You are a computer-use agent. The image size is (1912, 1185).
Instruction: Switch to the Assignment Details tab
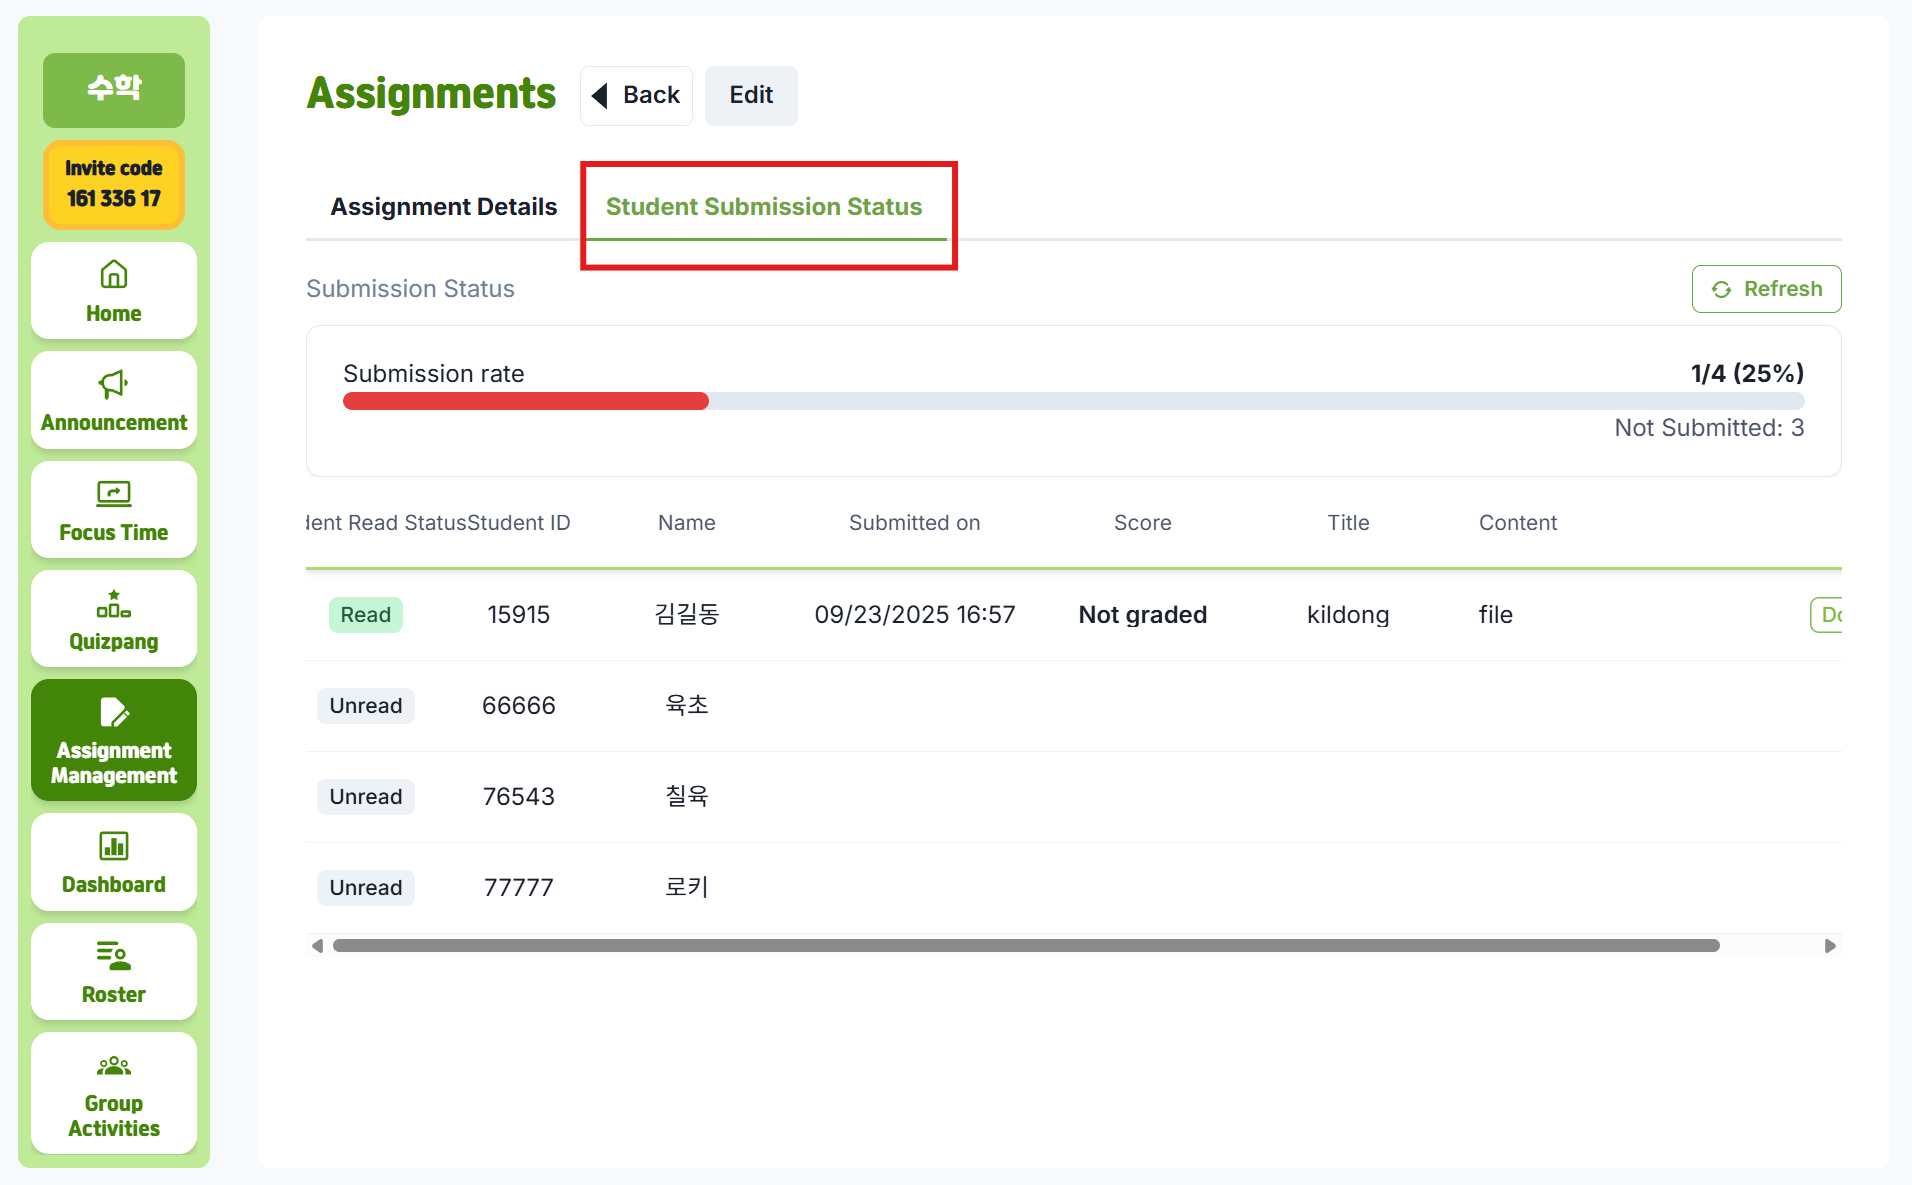click(x=443, y=207)
